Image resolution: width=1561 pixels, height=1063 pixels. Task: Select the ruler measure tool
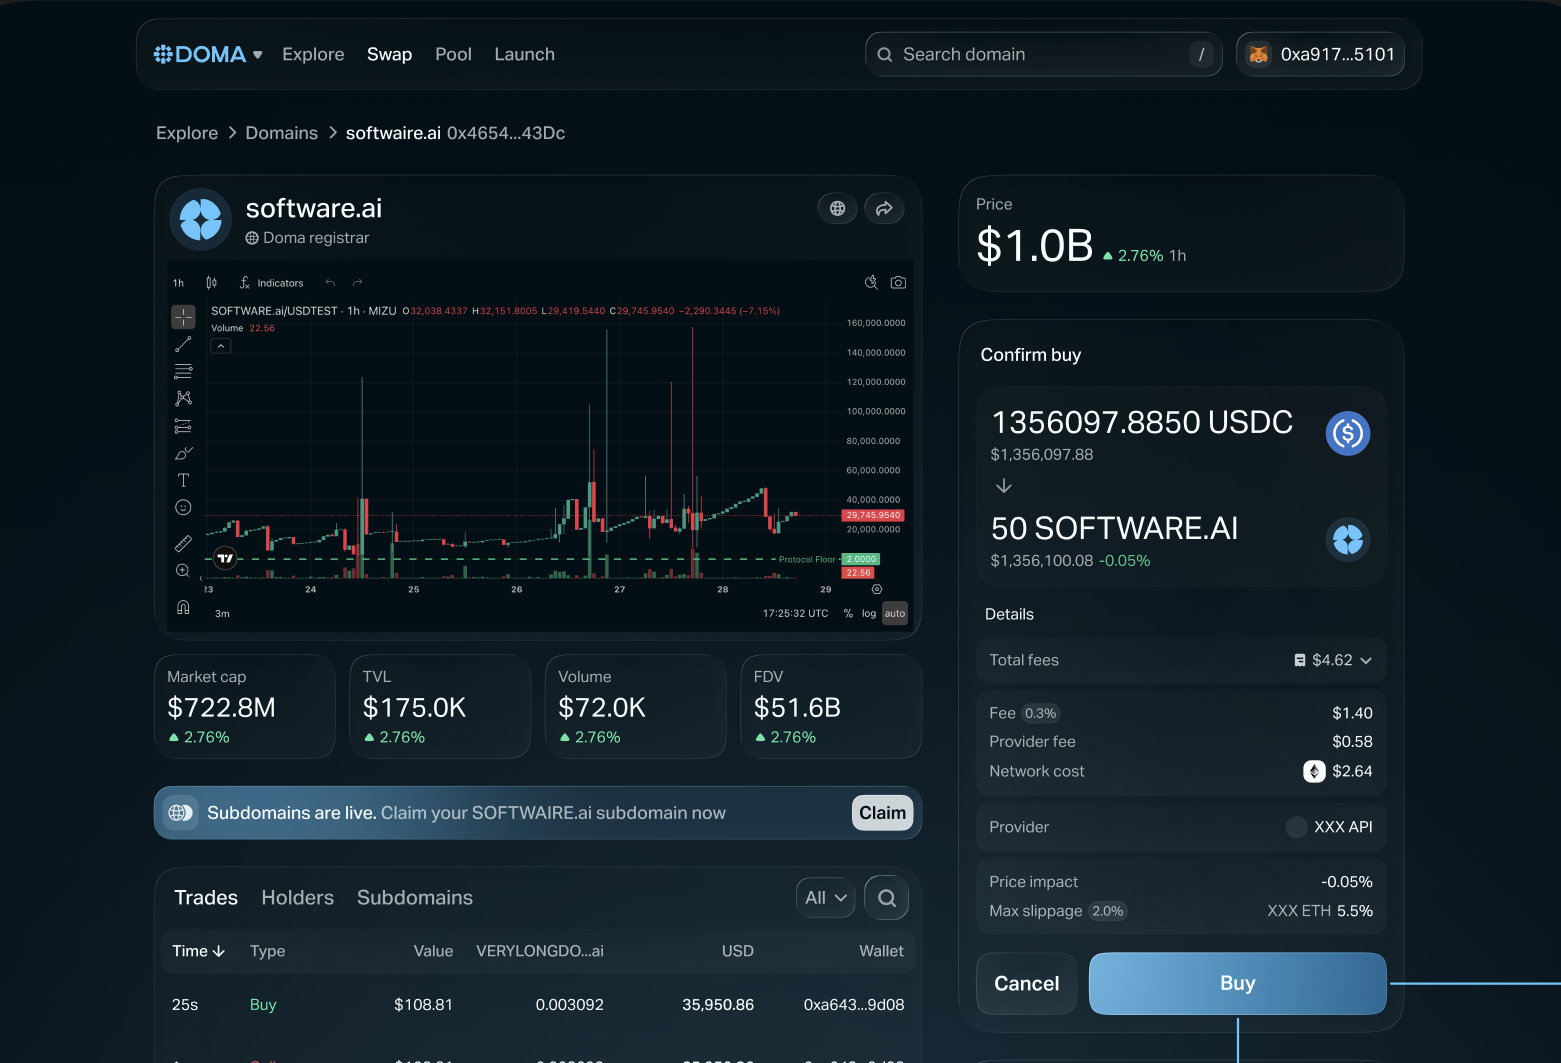(183, 543)
